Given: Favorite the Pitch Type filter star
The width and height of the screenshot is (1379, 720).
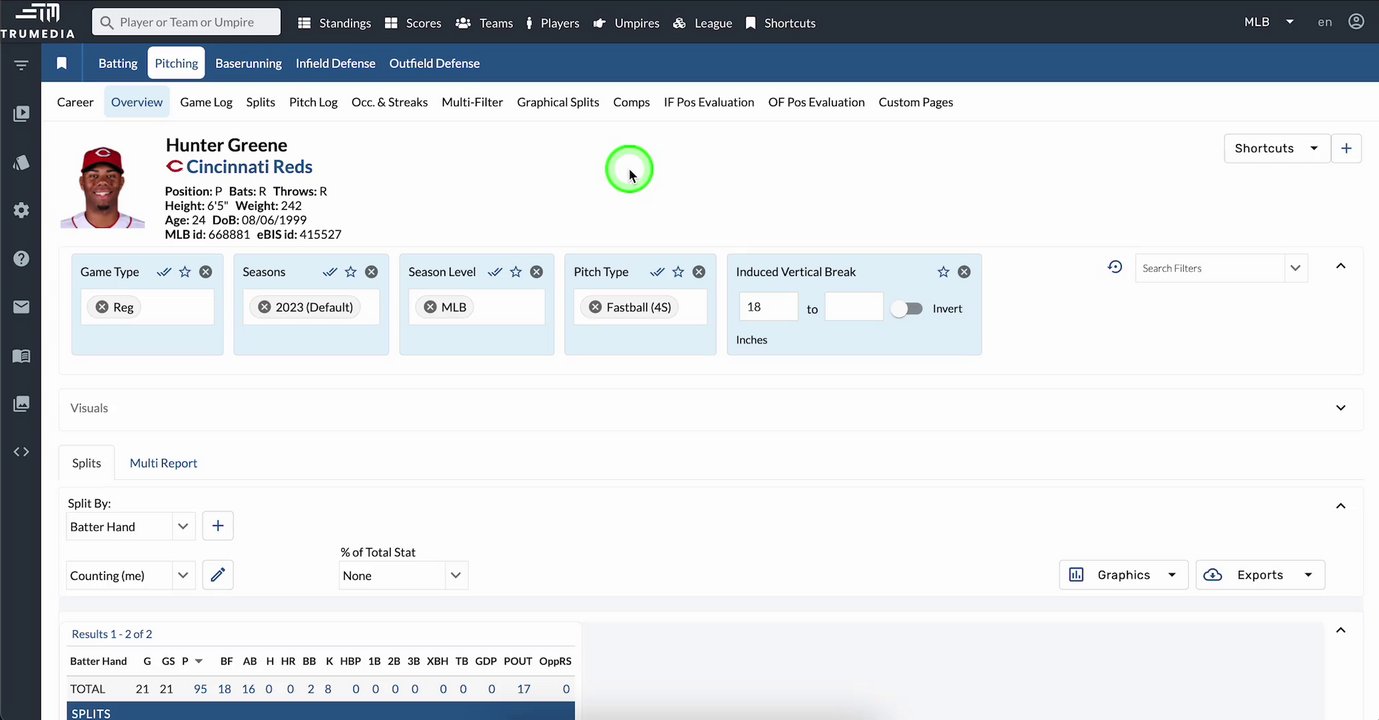Looking at the screenshot, I should tap(678, 272).
